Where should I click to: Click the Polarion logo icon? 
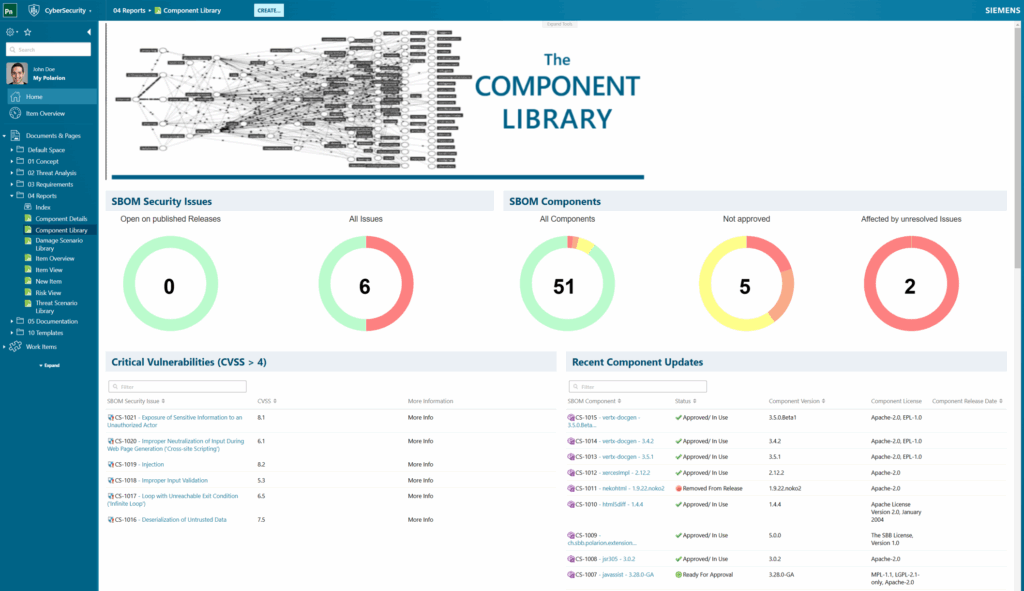coord(10,10)
